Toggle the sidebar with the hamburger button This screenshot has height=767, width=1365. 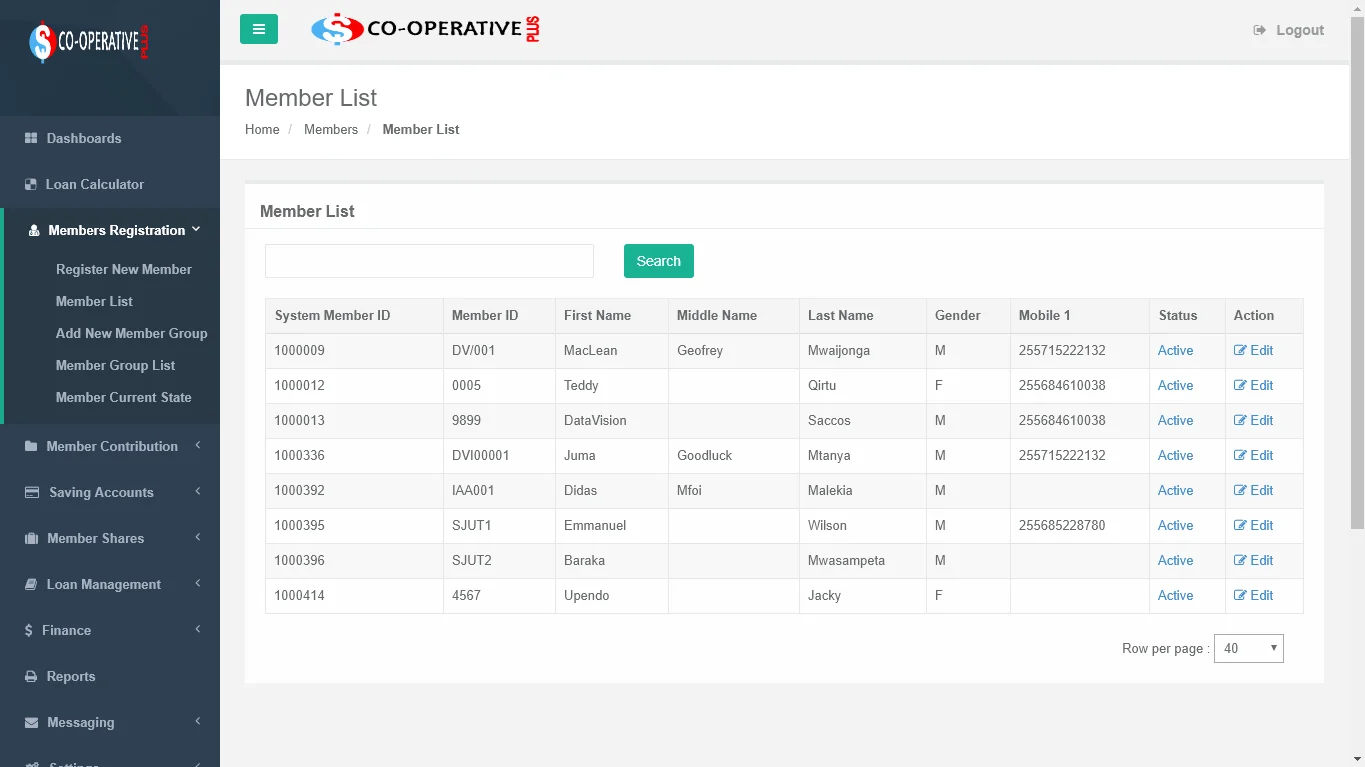259,29
